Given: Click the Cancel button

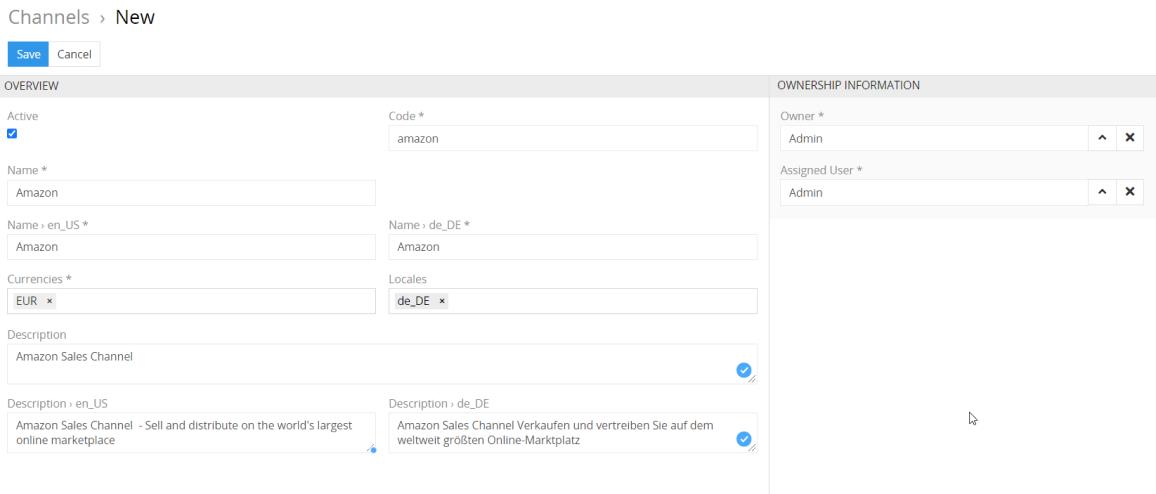Looking at the screenshot, I should click(x=74, y=54).
